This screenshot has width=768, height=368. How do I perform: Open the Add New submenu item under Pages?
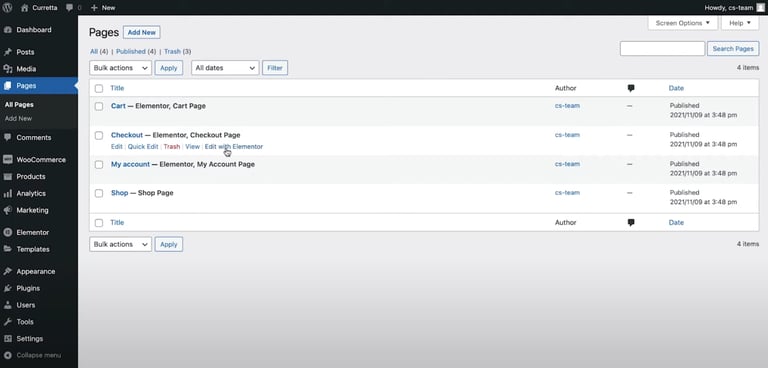(x=19, y=119)
